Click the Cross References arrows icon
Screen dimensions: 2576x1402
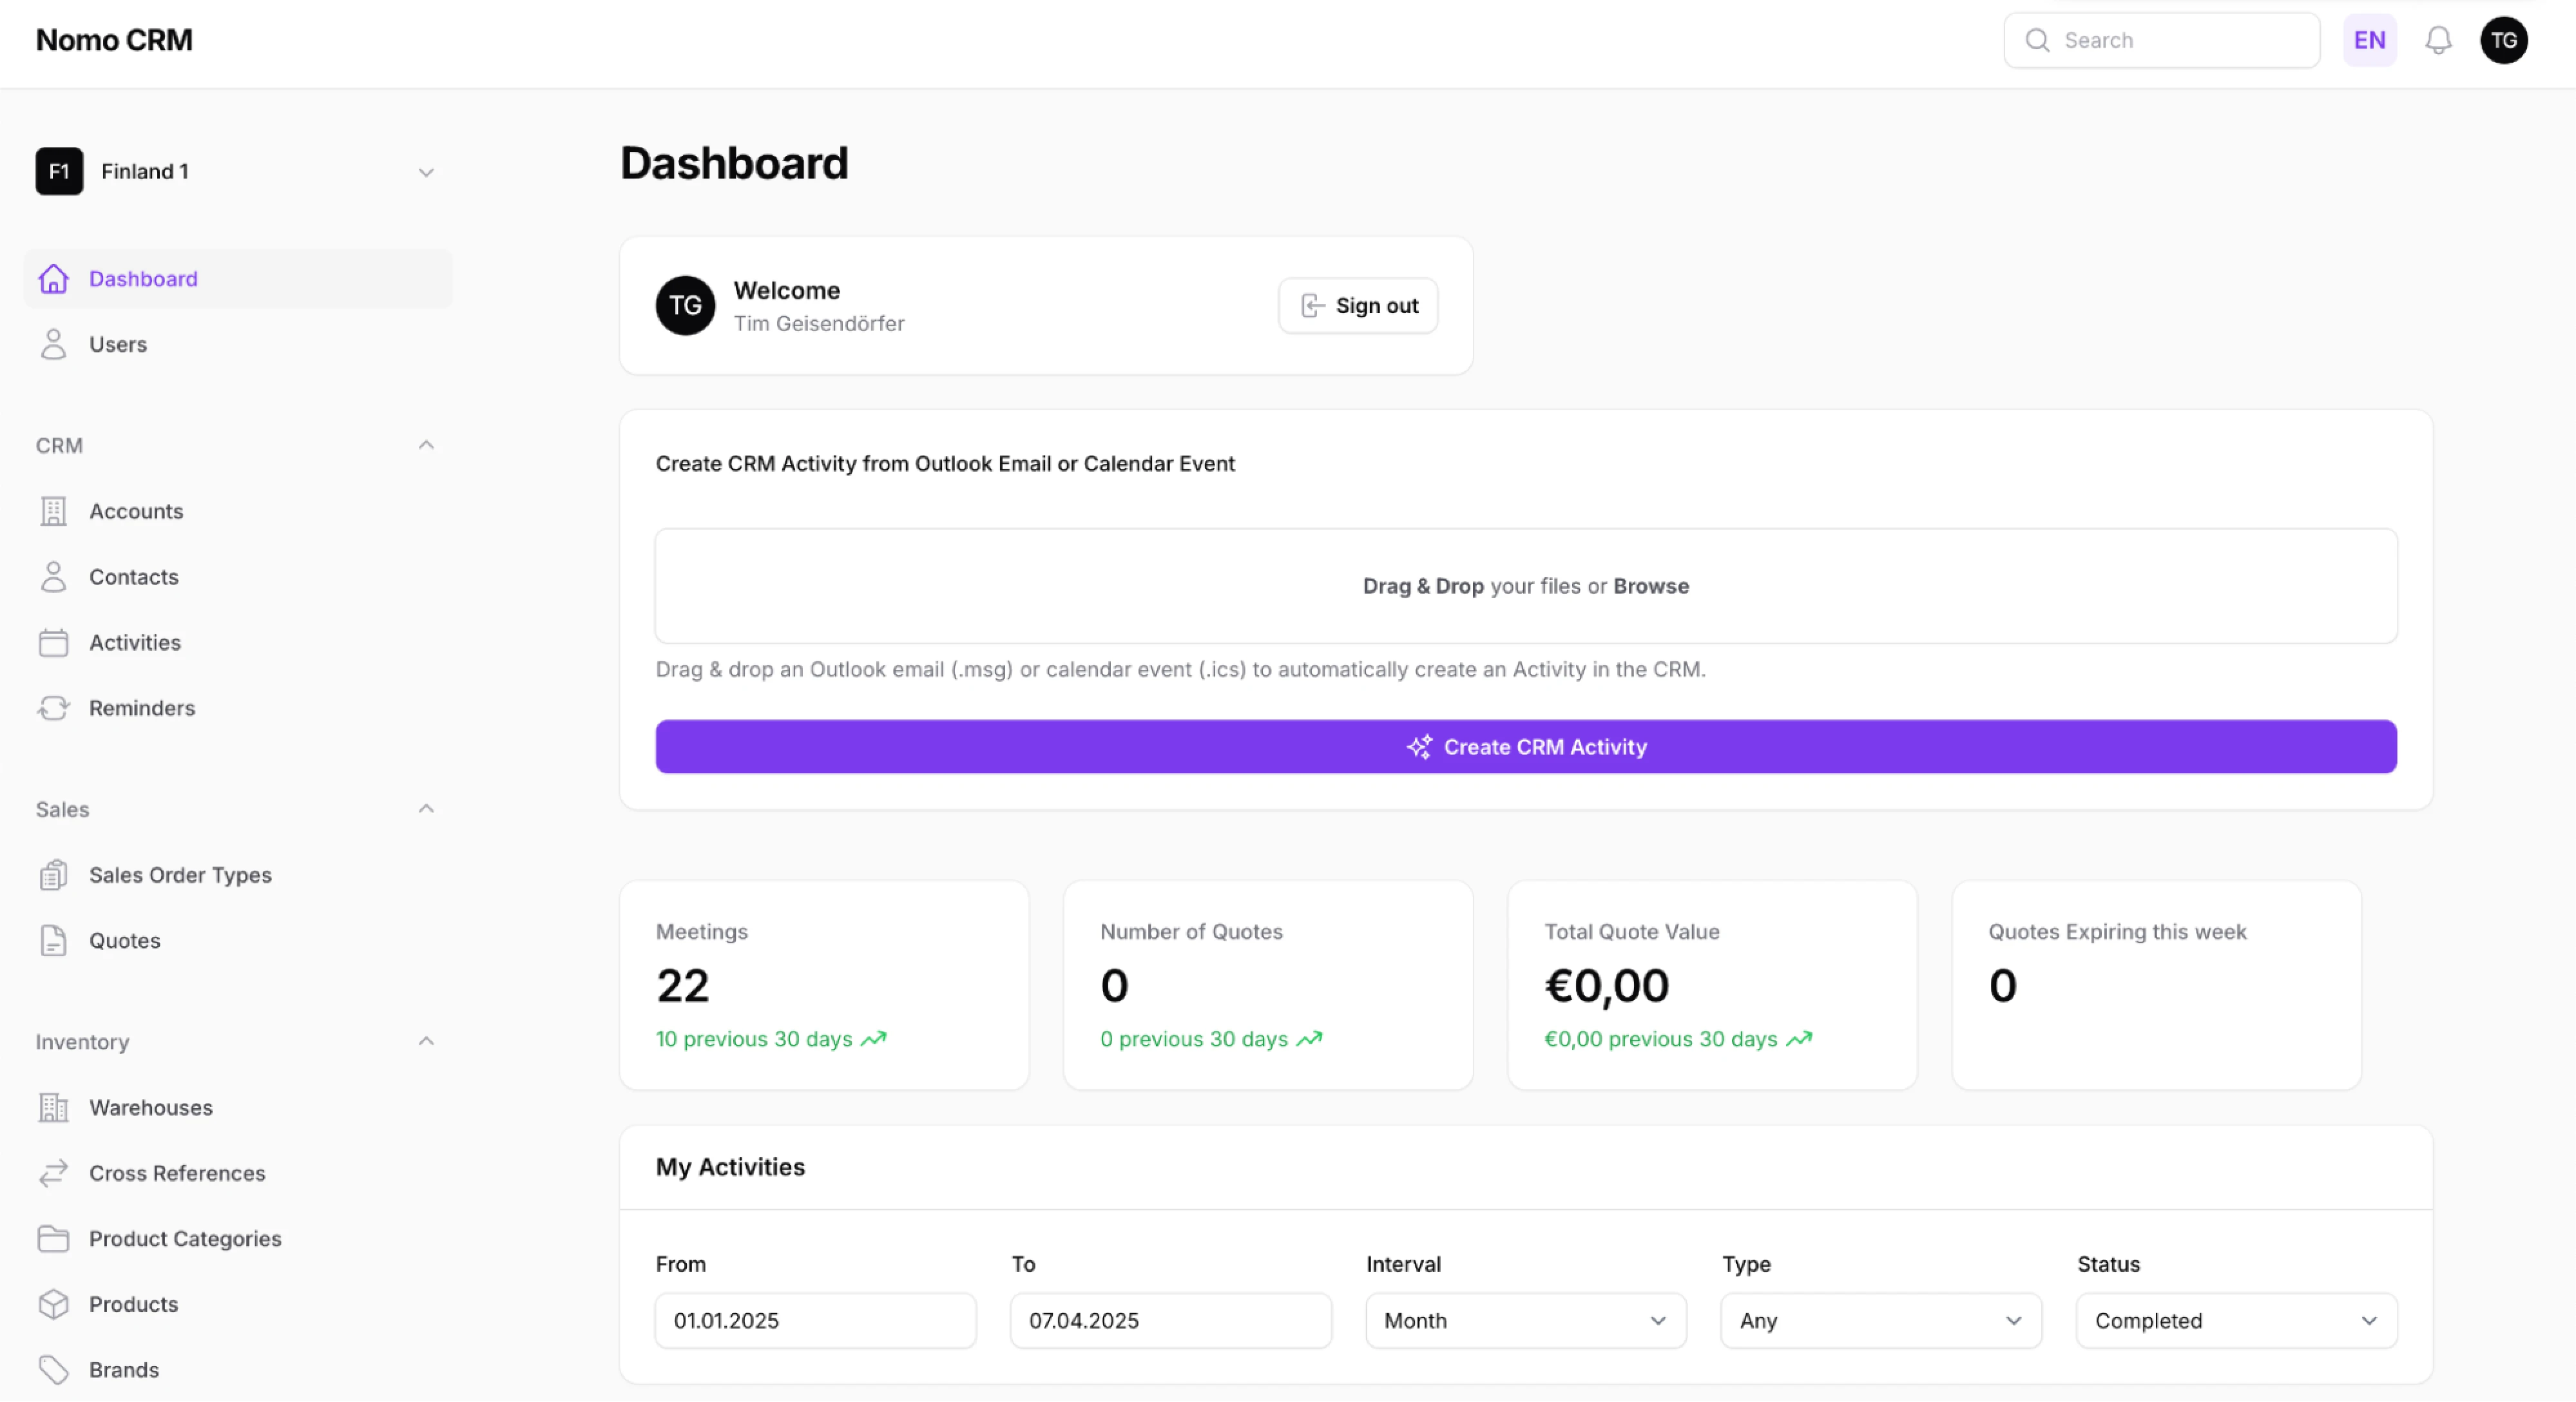[53, 1172]
